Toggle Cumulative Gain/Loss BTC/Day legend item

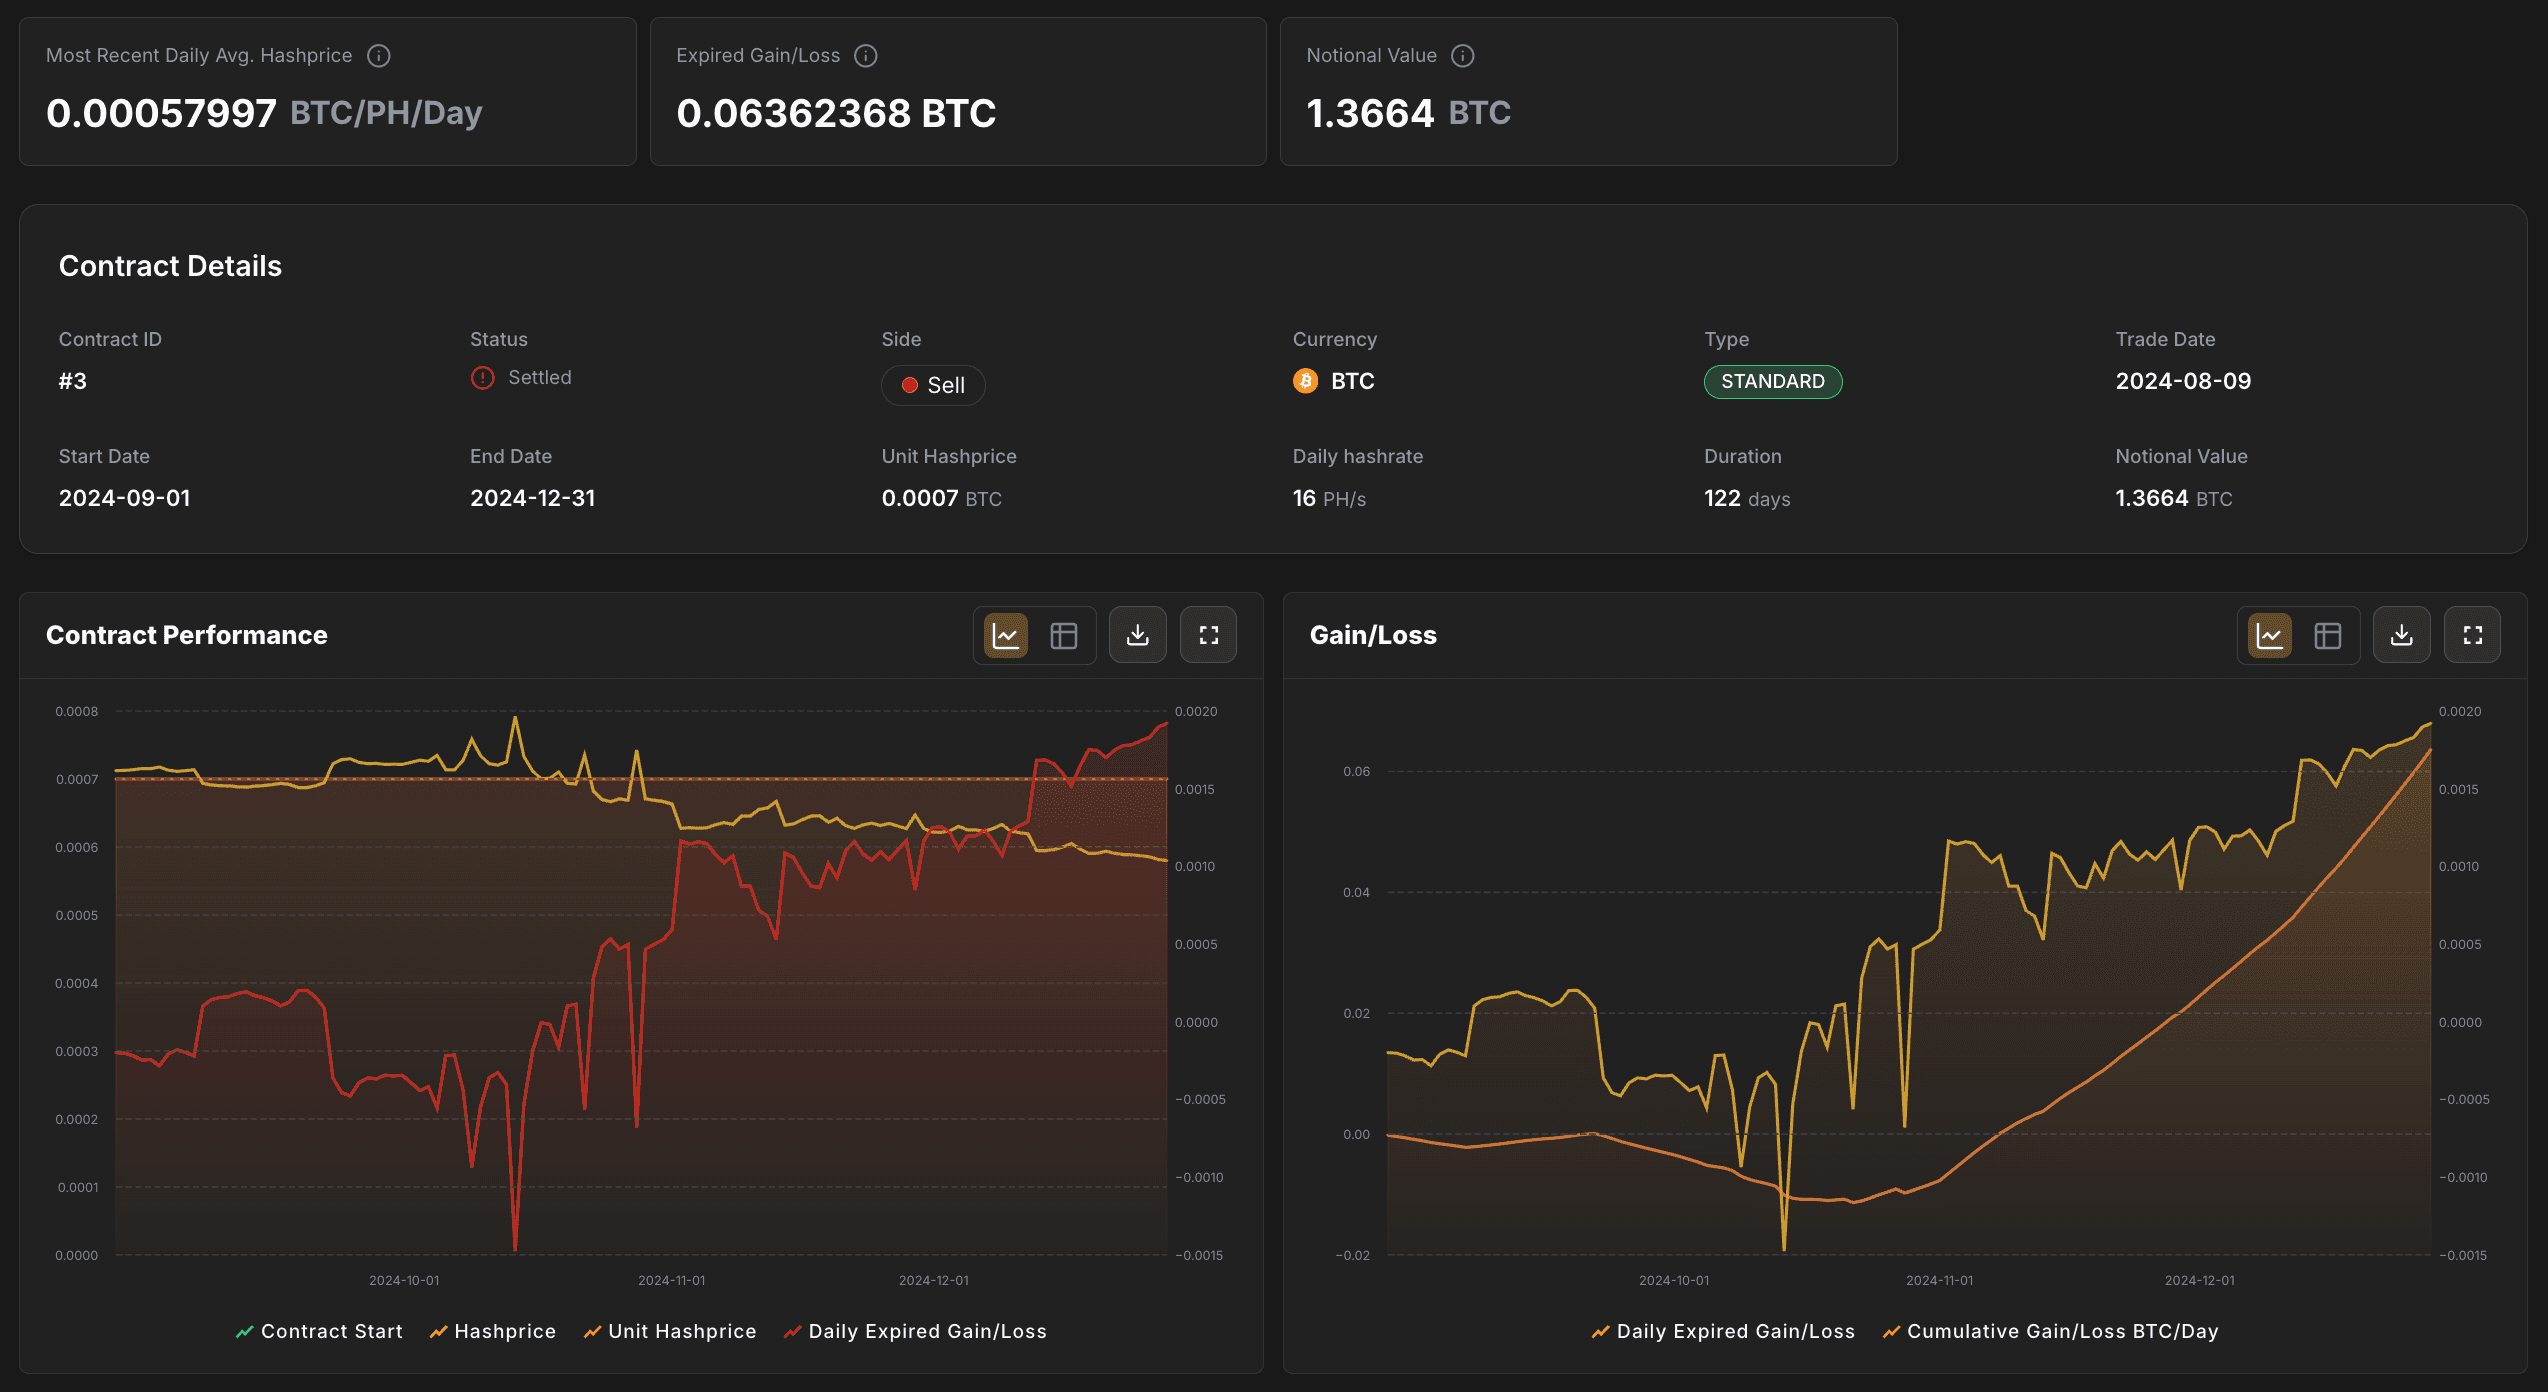click(2050, 1332)
